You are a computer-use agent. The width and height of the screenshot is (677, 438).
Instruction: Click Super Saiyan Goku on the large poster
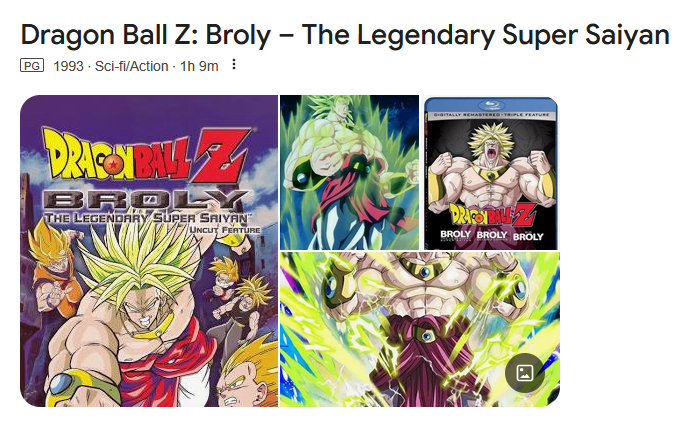[x=56, y=272]
